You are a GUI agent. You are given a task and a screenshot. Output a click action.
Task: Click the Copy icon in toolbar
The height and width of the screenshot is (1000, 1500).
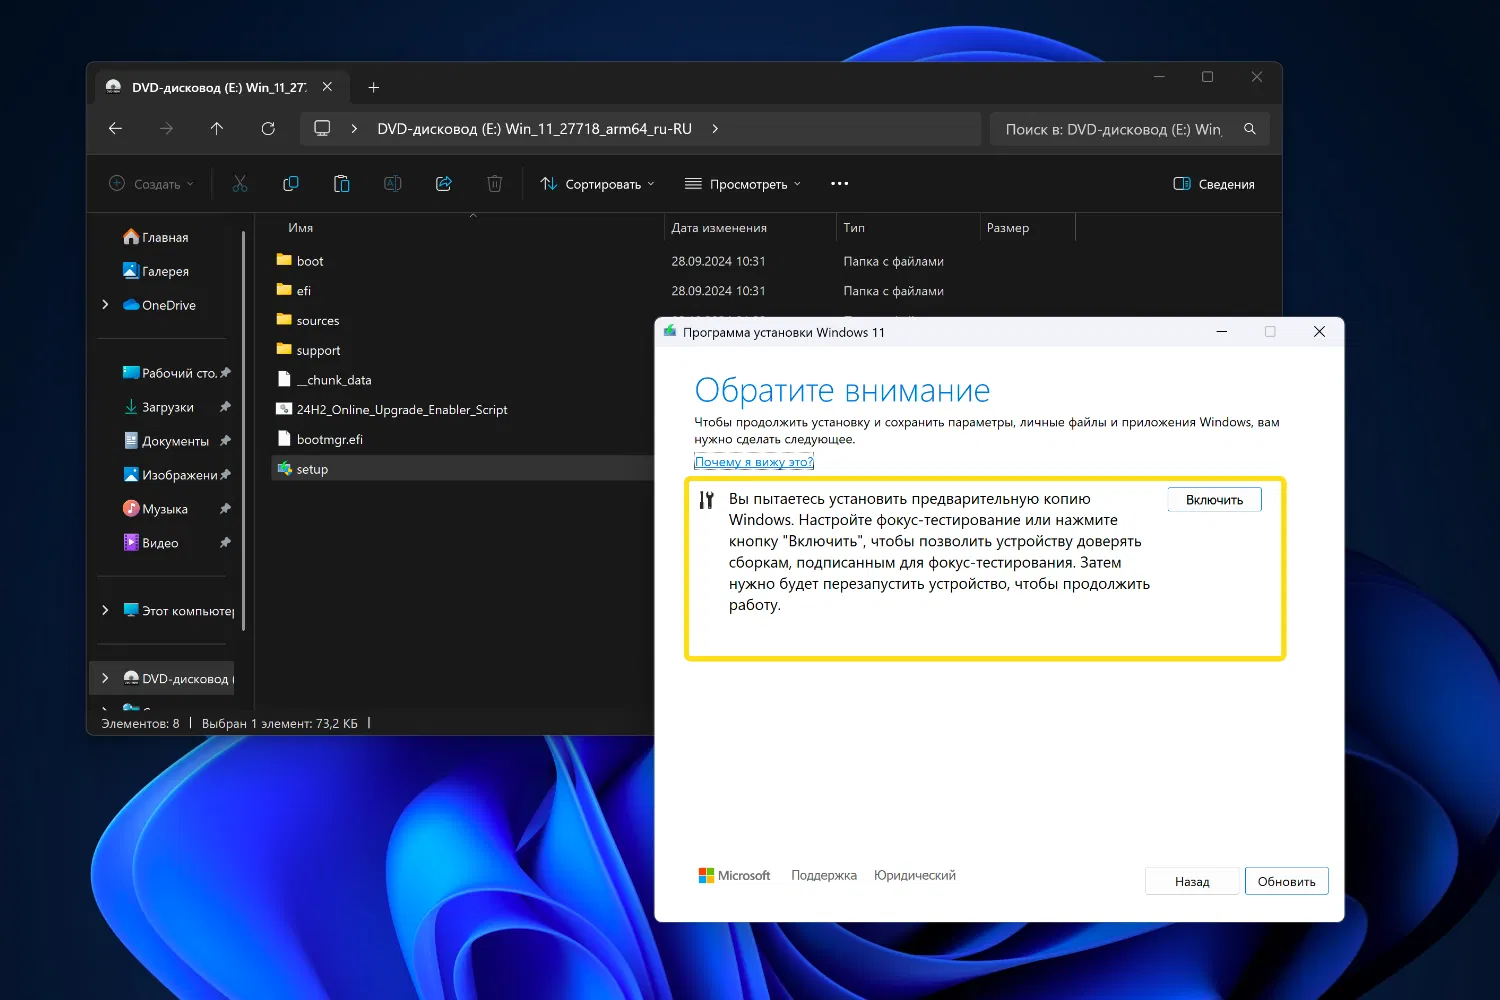(x=291, y=184)
